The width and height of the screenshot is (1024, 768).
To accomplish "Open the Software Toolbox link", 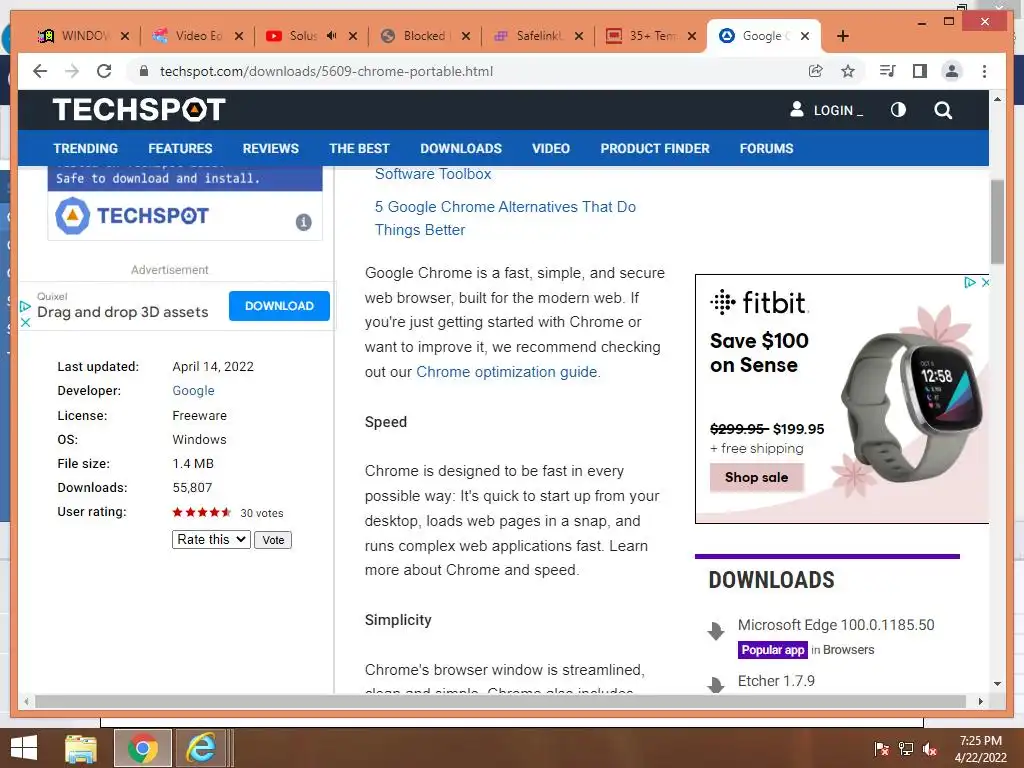I will pos(432,174).
